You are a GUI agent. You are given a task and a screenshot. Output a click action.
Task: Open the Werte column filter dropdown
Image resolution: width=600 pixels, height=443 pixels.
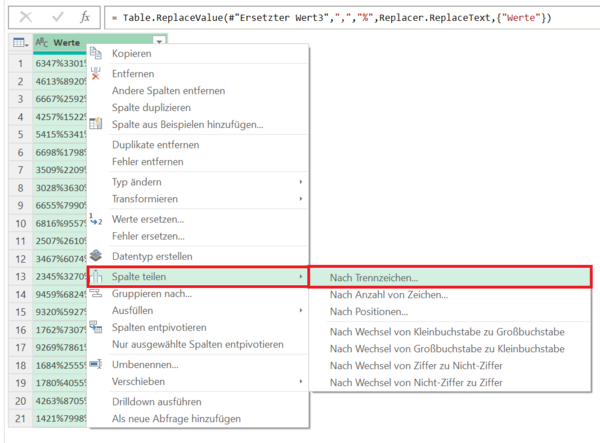[160, 43]
